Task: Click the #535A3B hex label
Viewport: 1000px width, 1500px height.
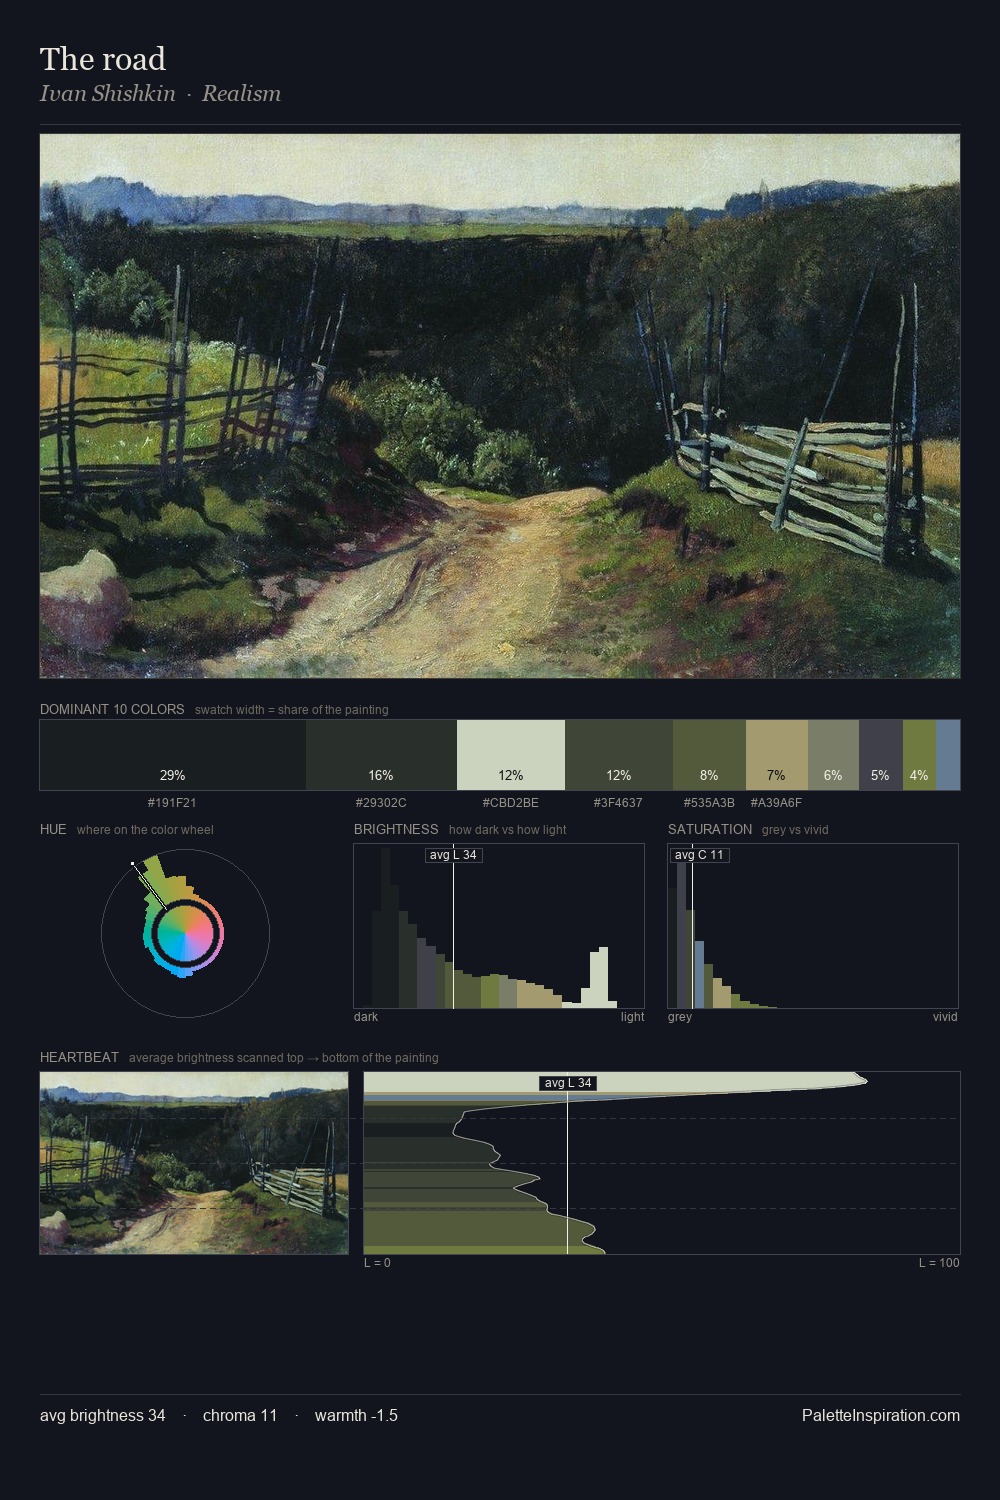Action: 709,803
